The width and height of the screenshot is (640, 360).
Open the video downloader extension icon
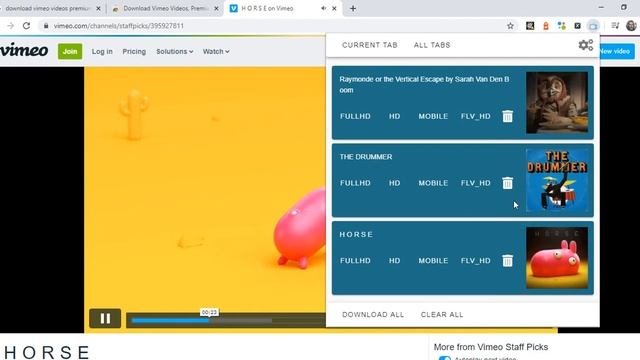[x=593, y=26]
